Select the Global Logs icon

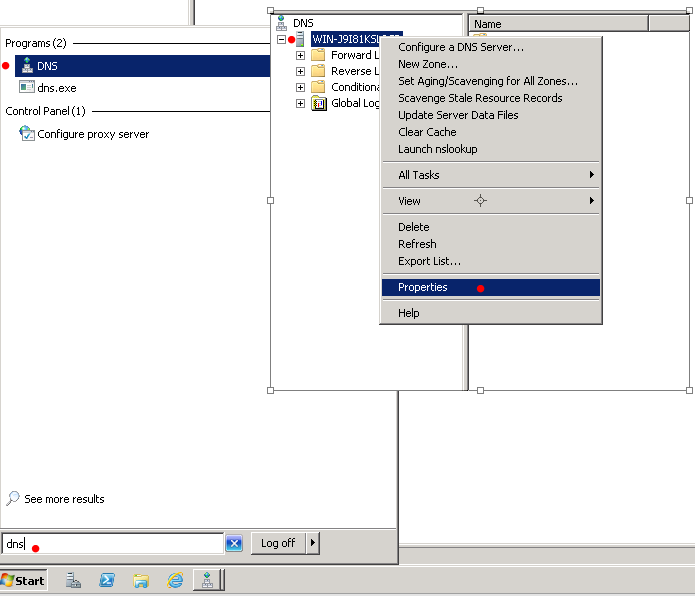[x=319, y=103]
